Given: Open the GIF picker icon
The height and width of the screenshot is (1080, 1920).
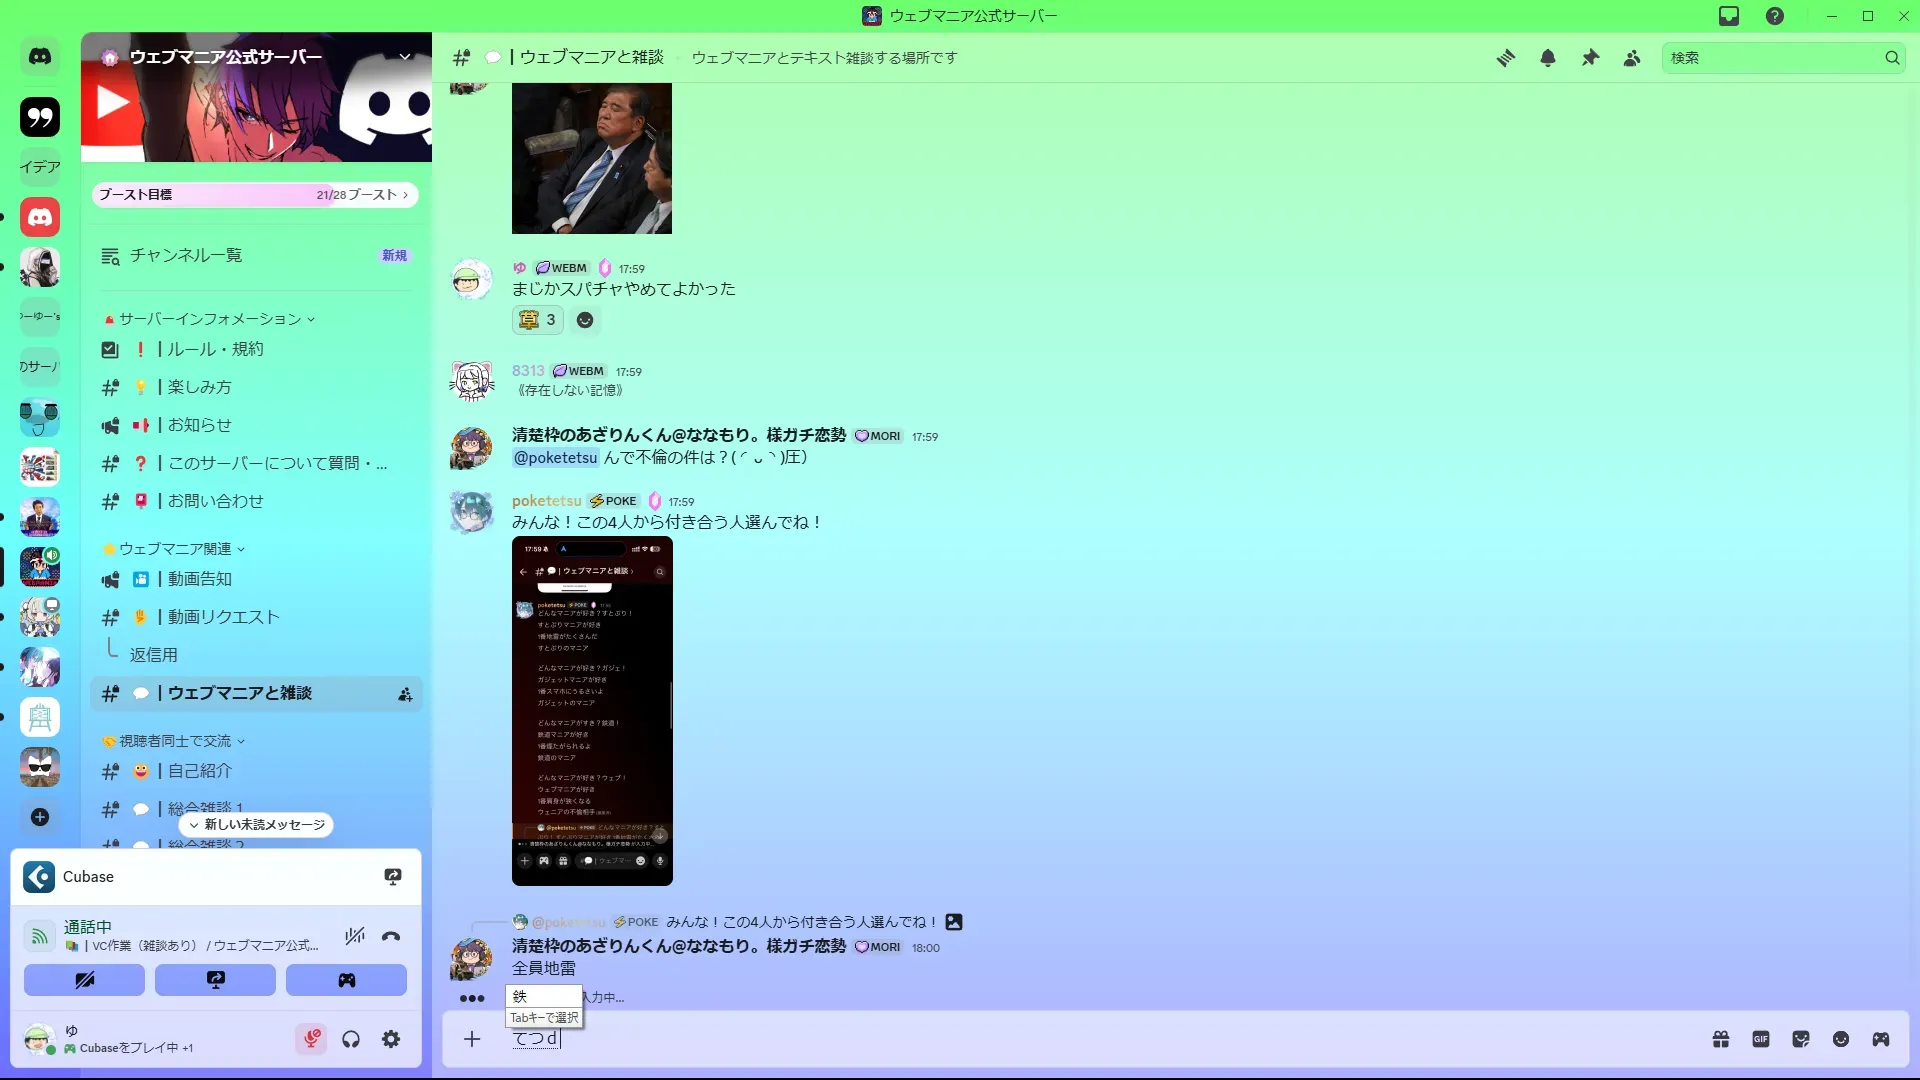Looking at the screenshot, I should point(1761,1039).
